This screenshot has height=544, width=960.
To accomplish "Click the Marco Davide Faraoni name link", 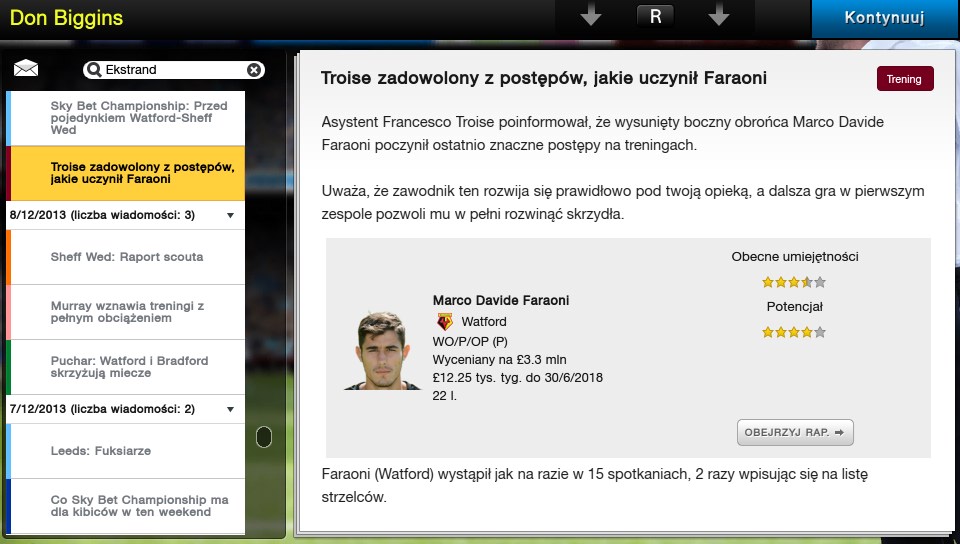I will 500,300.
